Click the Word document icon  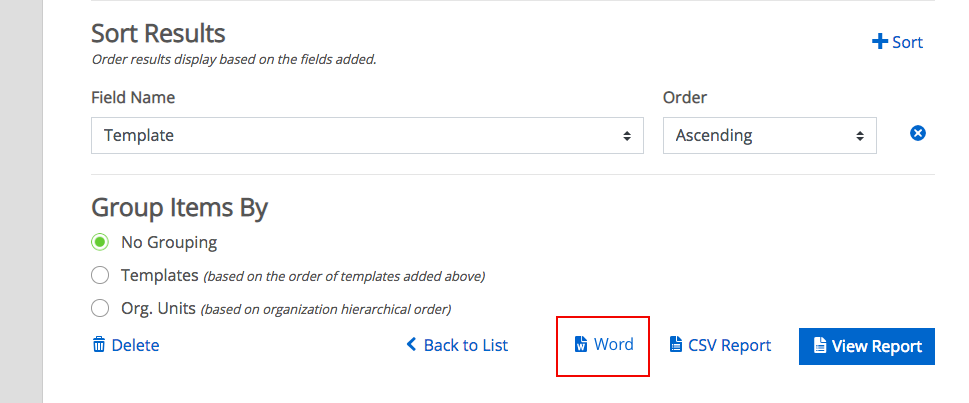pyautogui.click(x=580, y=344)
